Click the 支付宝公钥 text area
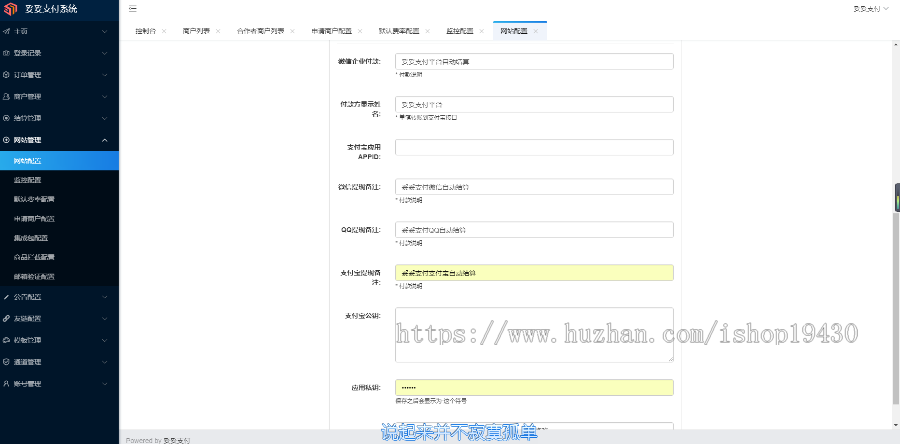This screenshot has width=900, height=444. (534, 335)
